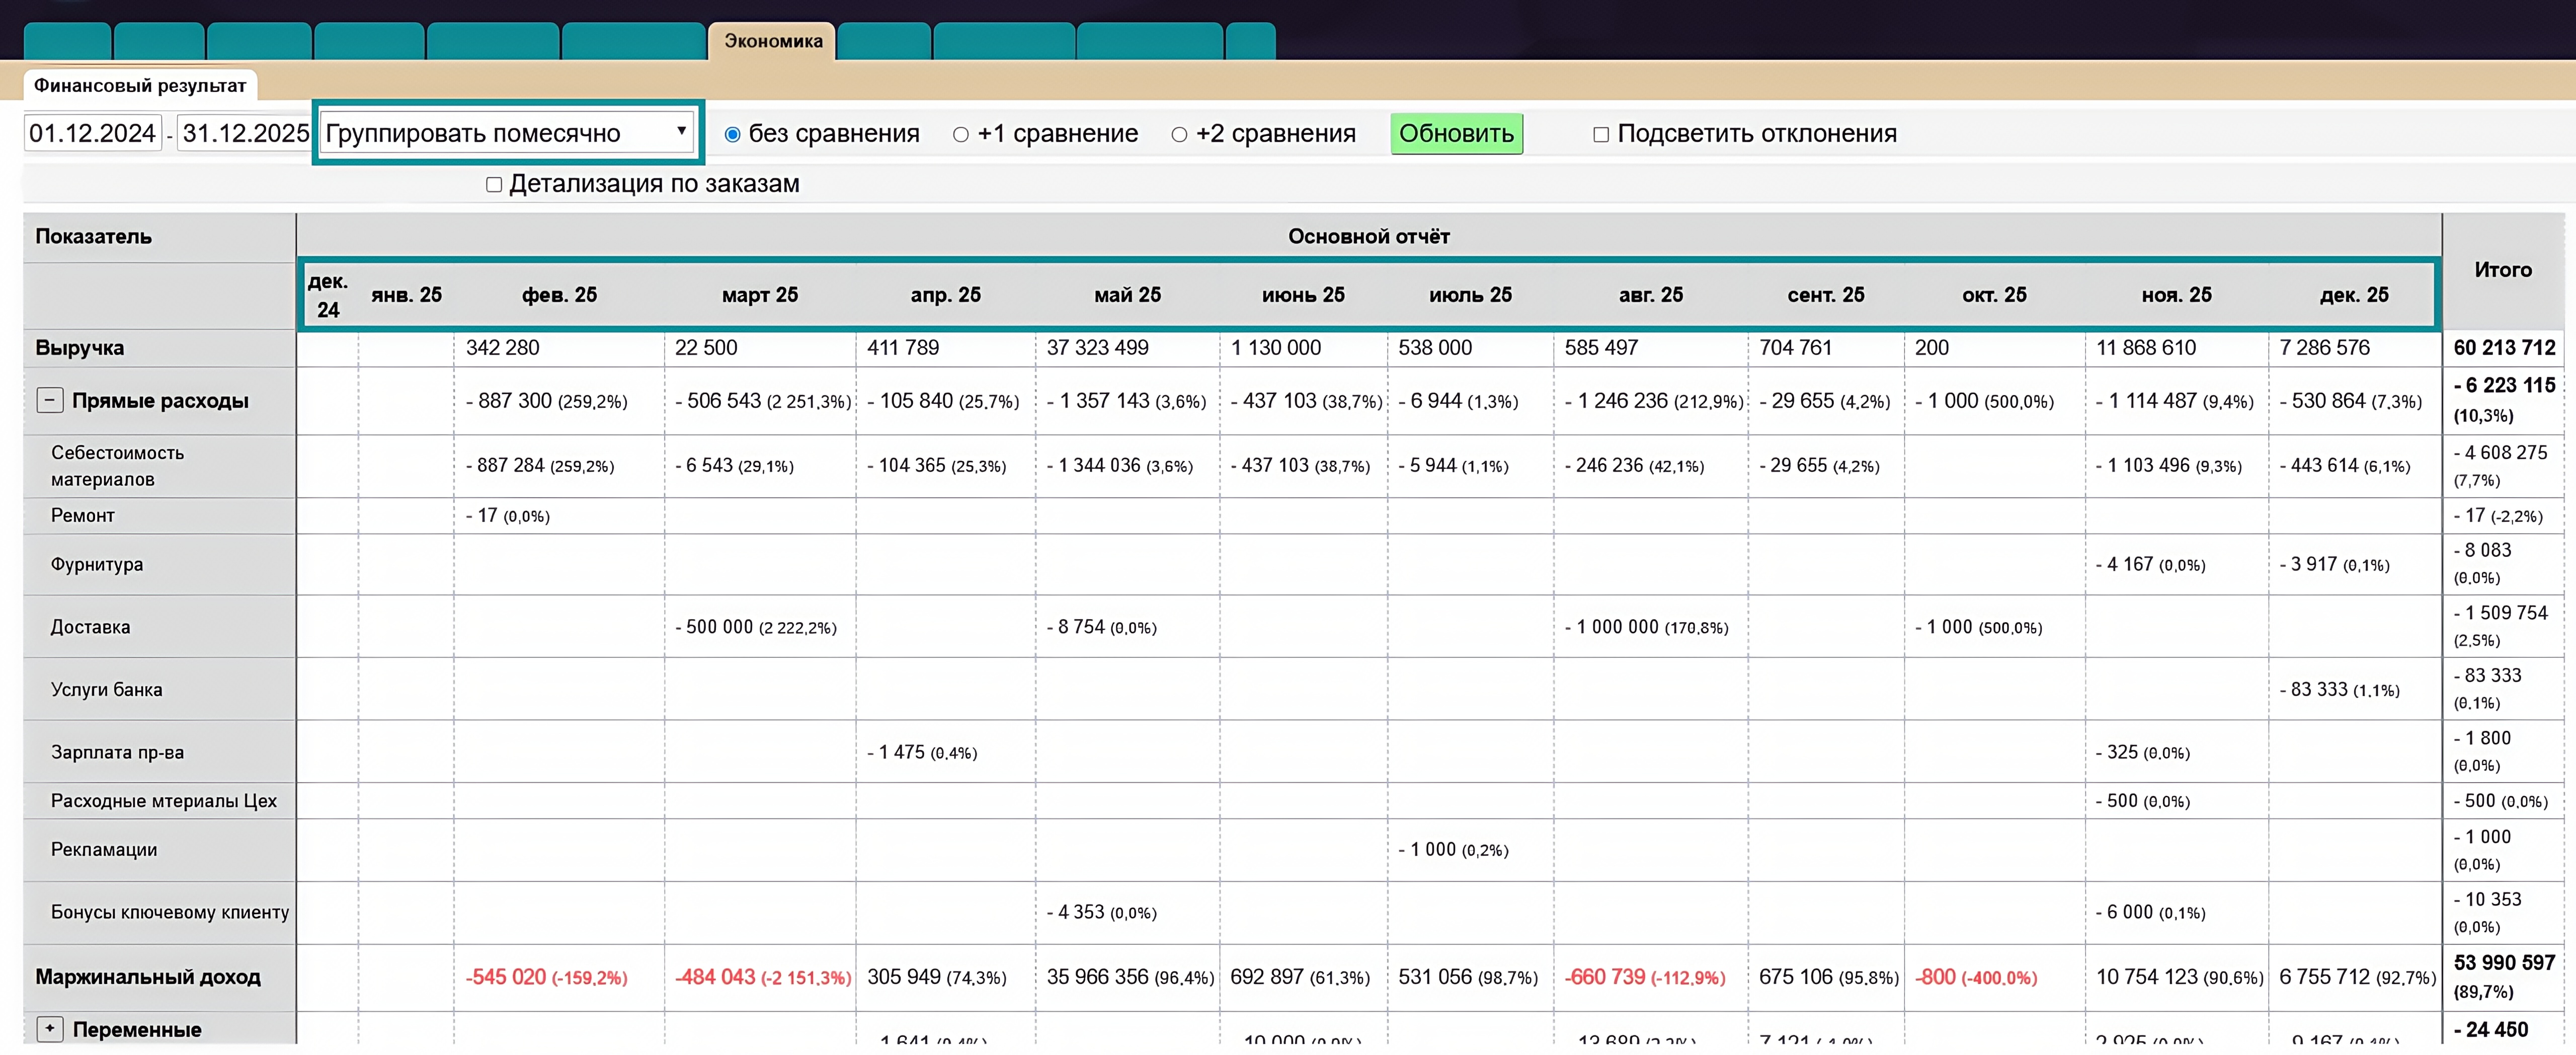Screen dimensions: 2576x1055
Task: Click the Доставка row label
Action: (90, 627)
